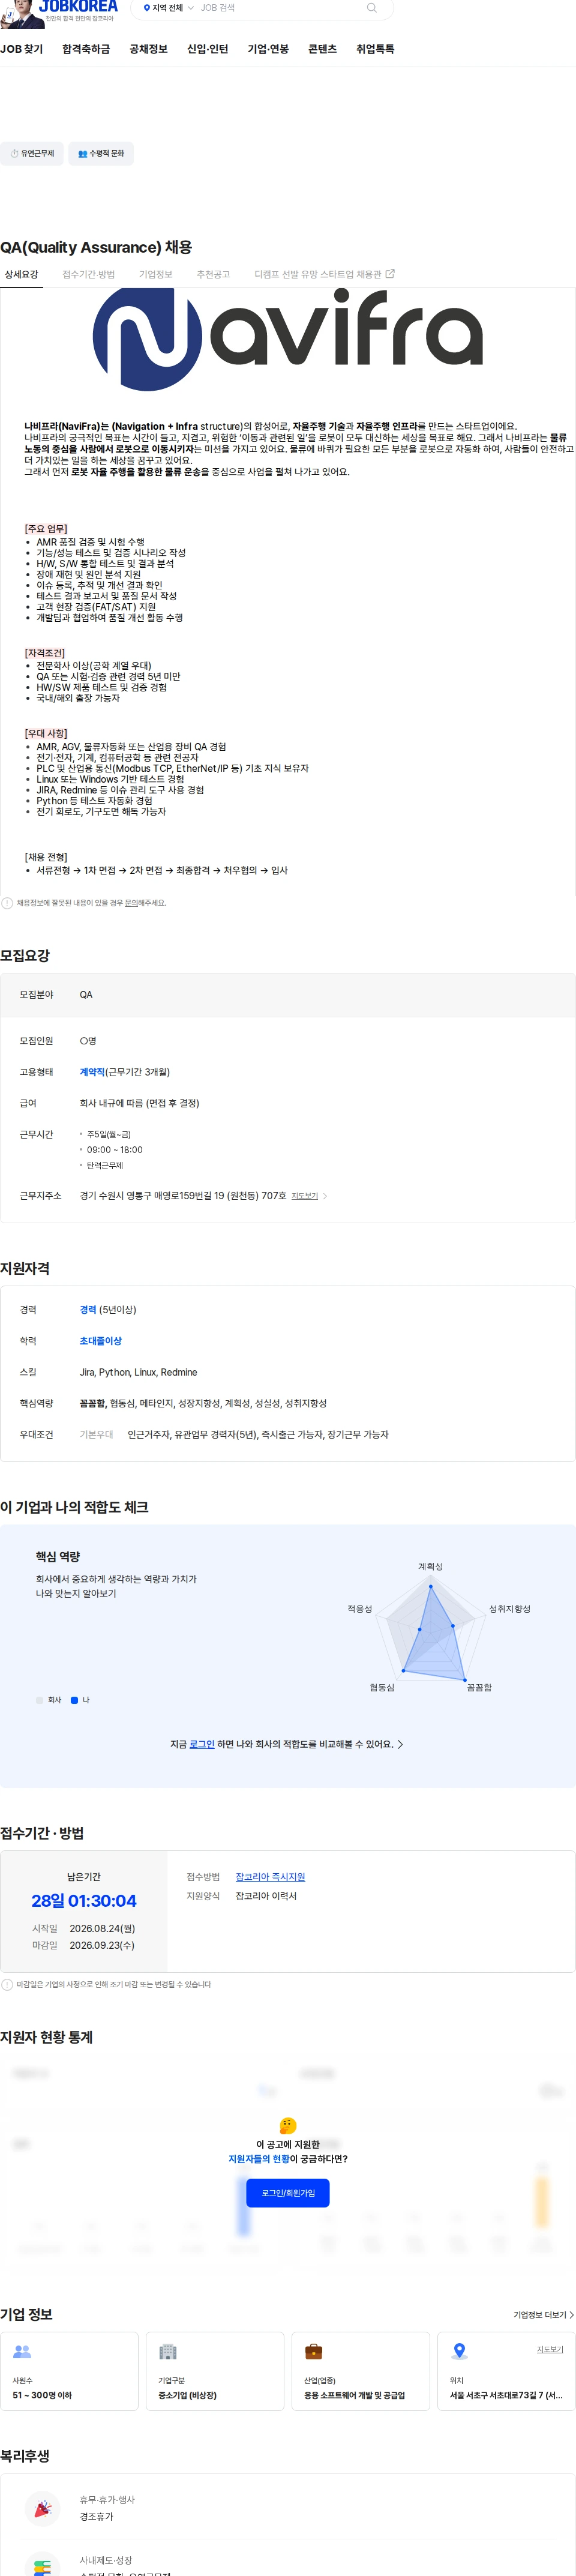Click the briefcase icon on 산업(업종) card
This screenshot has width=576, height=2576.
pos(313,2352)
